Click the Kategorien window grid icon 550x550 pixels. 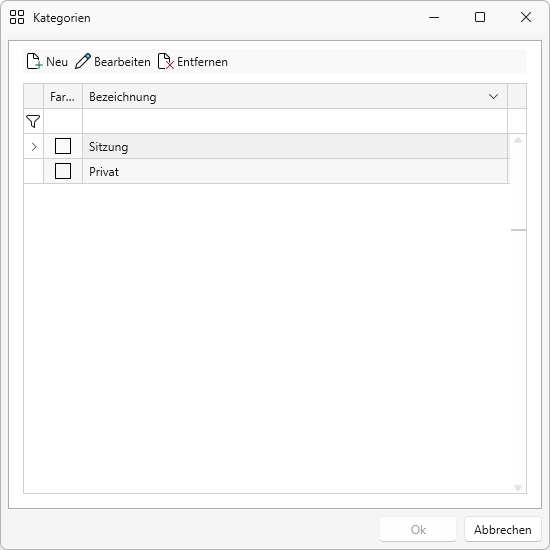(x=17, y=17)
